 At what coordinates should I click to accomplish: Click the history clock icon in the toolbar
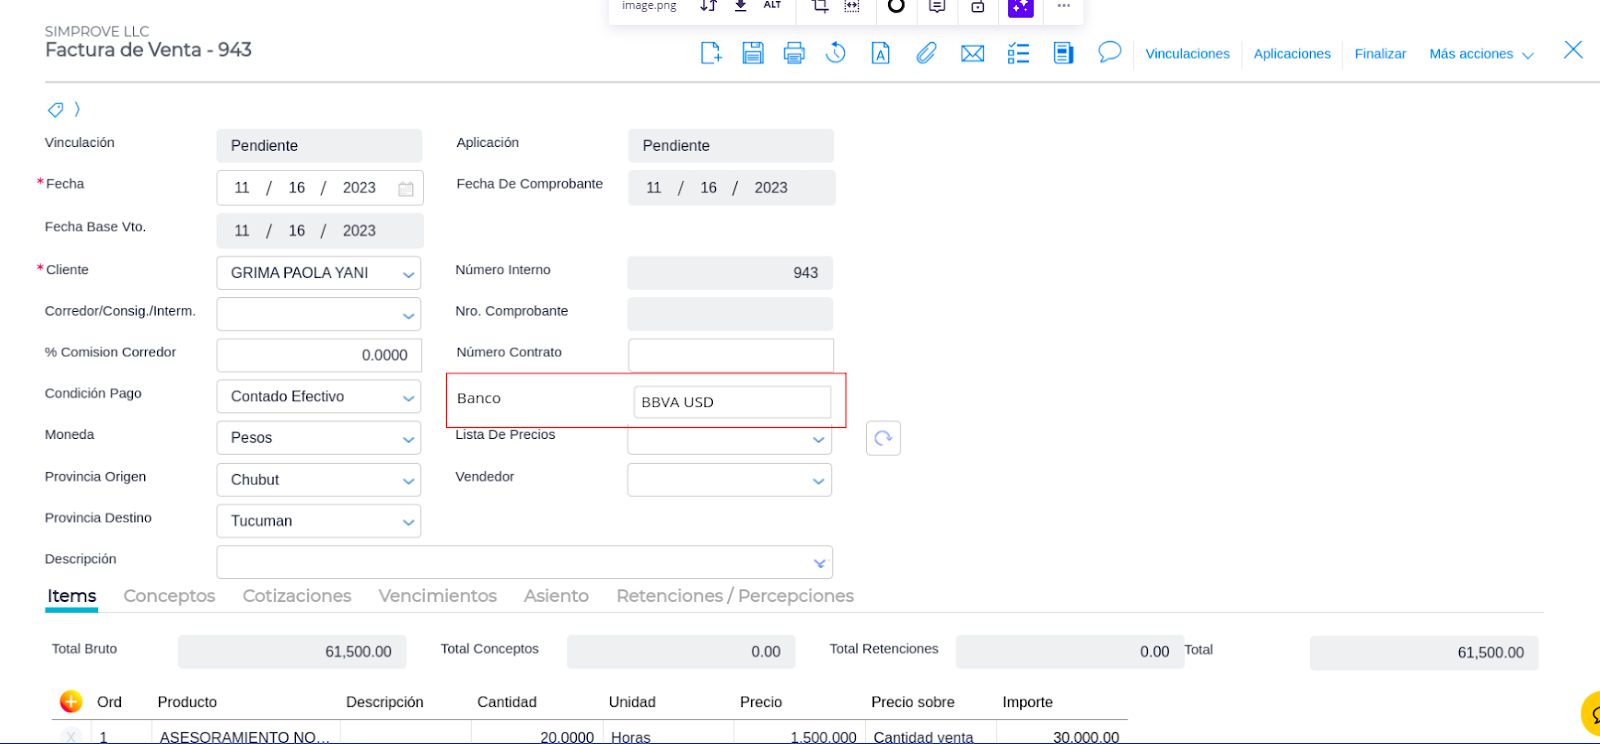[x=836, y=53]
